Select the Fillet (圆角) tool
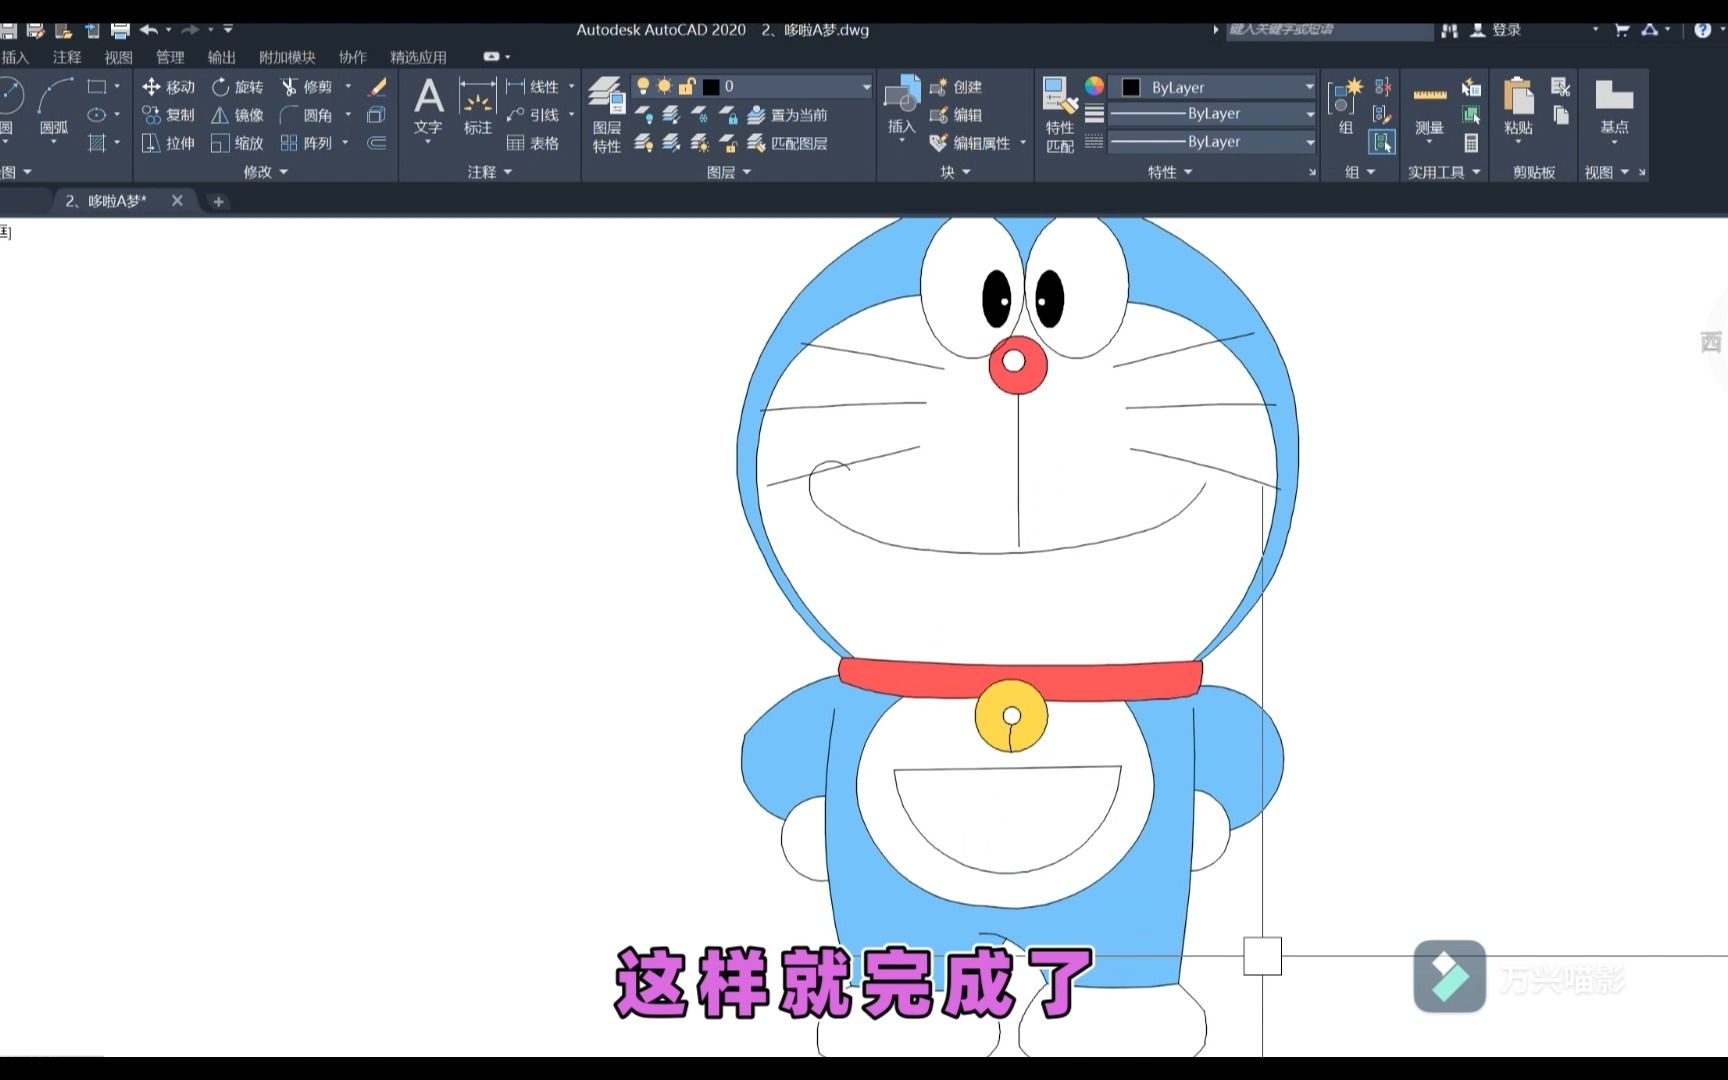This screenshot has width=1728, height=1080. tap(306, 115)
